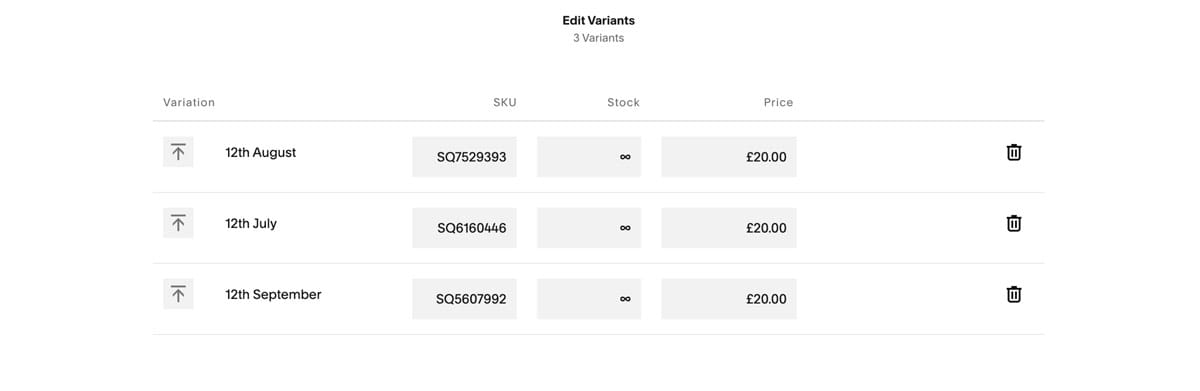
Task: Click stock field for 12th July
Action: coord(589,228)
